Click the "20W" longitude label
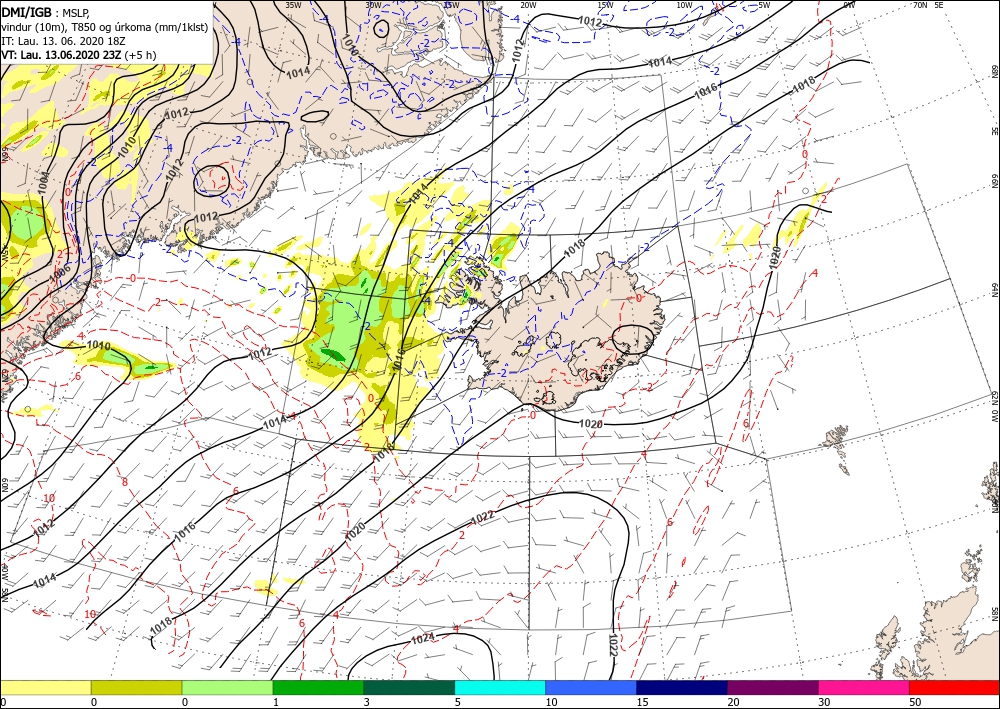The width and height of the screenshot is (1000, 709). [527, 5]
